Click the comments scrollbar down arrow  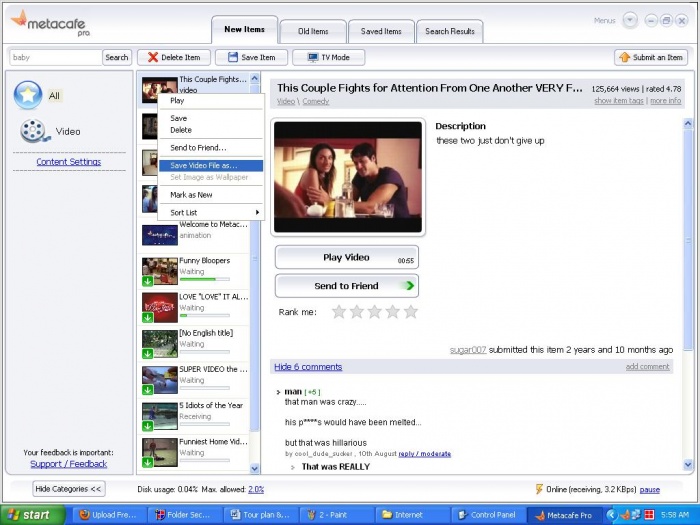pos(687,465)
